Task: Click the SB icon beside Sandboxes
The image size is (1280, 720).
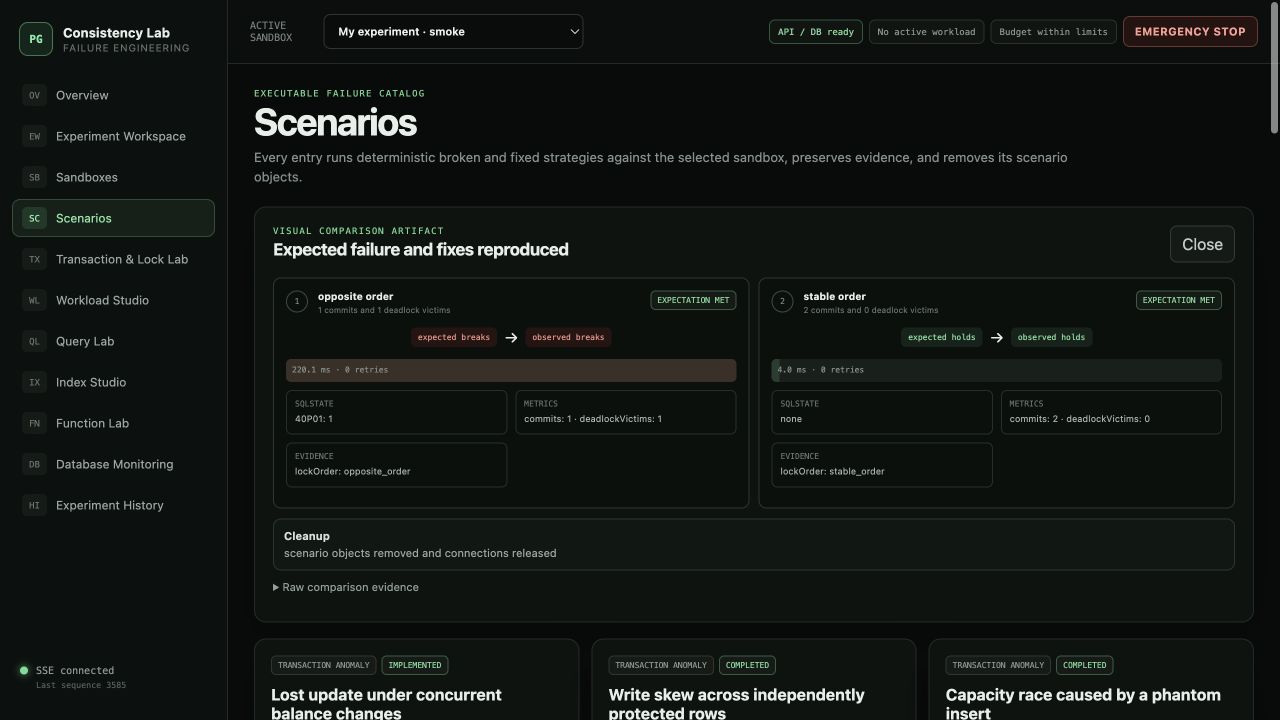Action: tap(34, 177)
